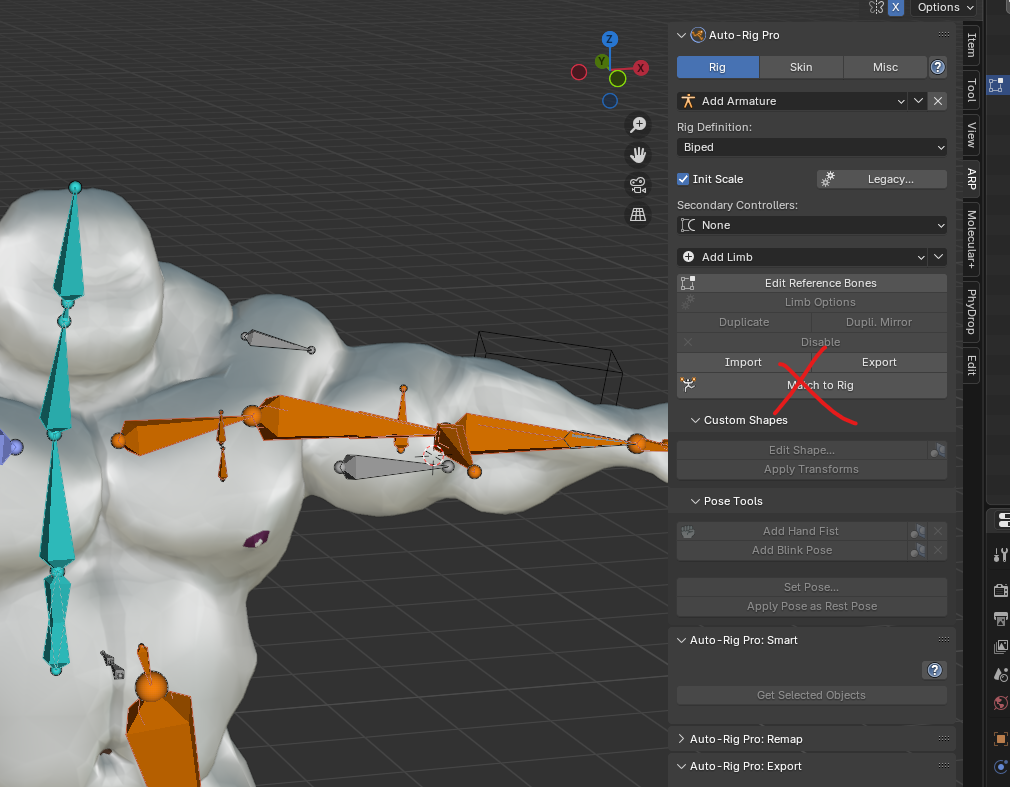The image size is (1010, 787).
Task: Click the pan view hand icon
Action: 638,155
